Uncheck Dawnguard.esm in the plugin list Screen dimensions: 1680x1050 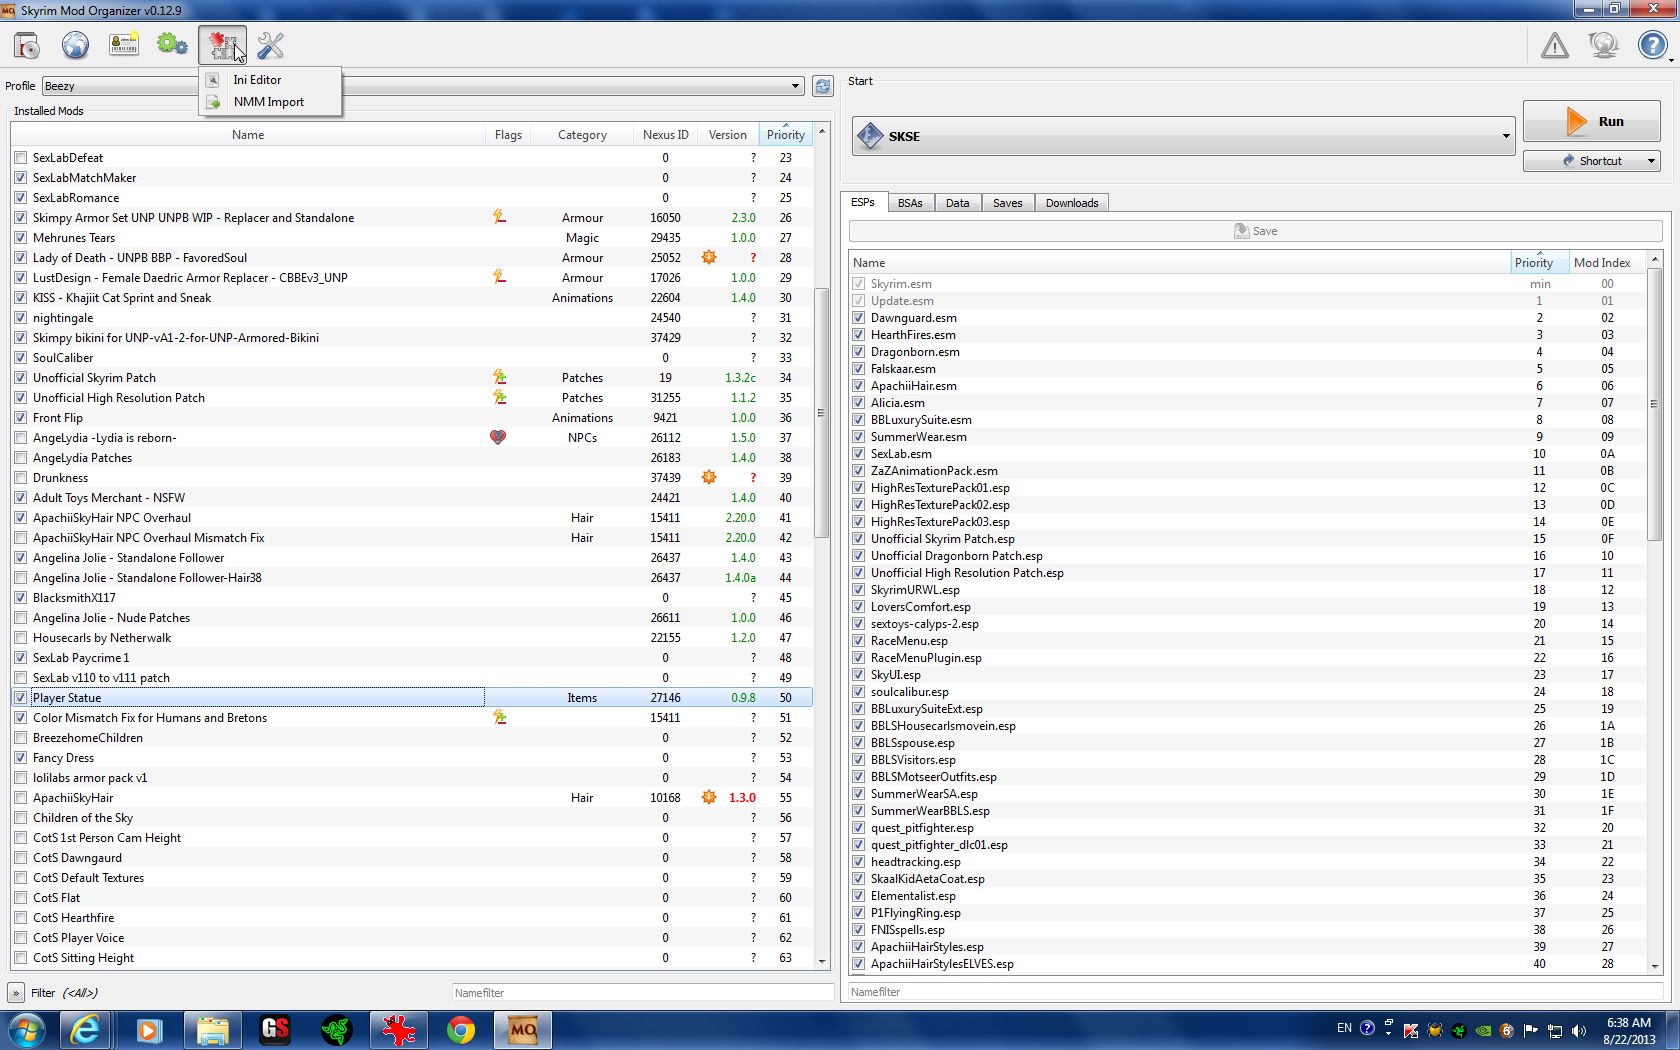click(x=858, y=318)
